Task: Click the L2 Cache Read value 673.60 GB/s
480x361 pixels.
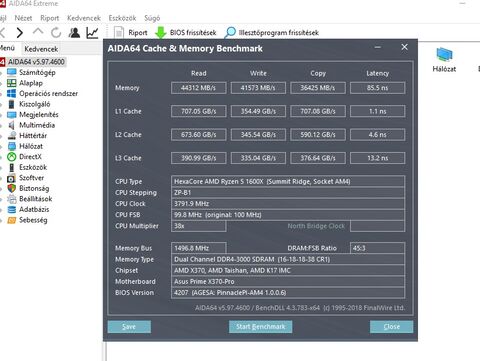Action: (x=199, y=135)
